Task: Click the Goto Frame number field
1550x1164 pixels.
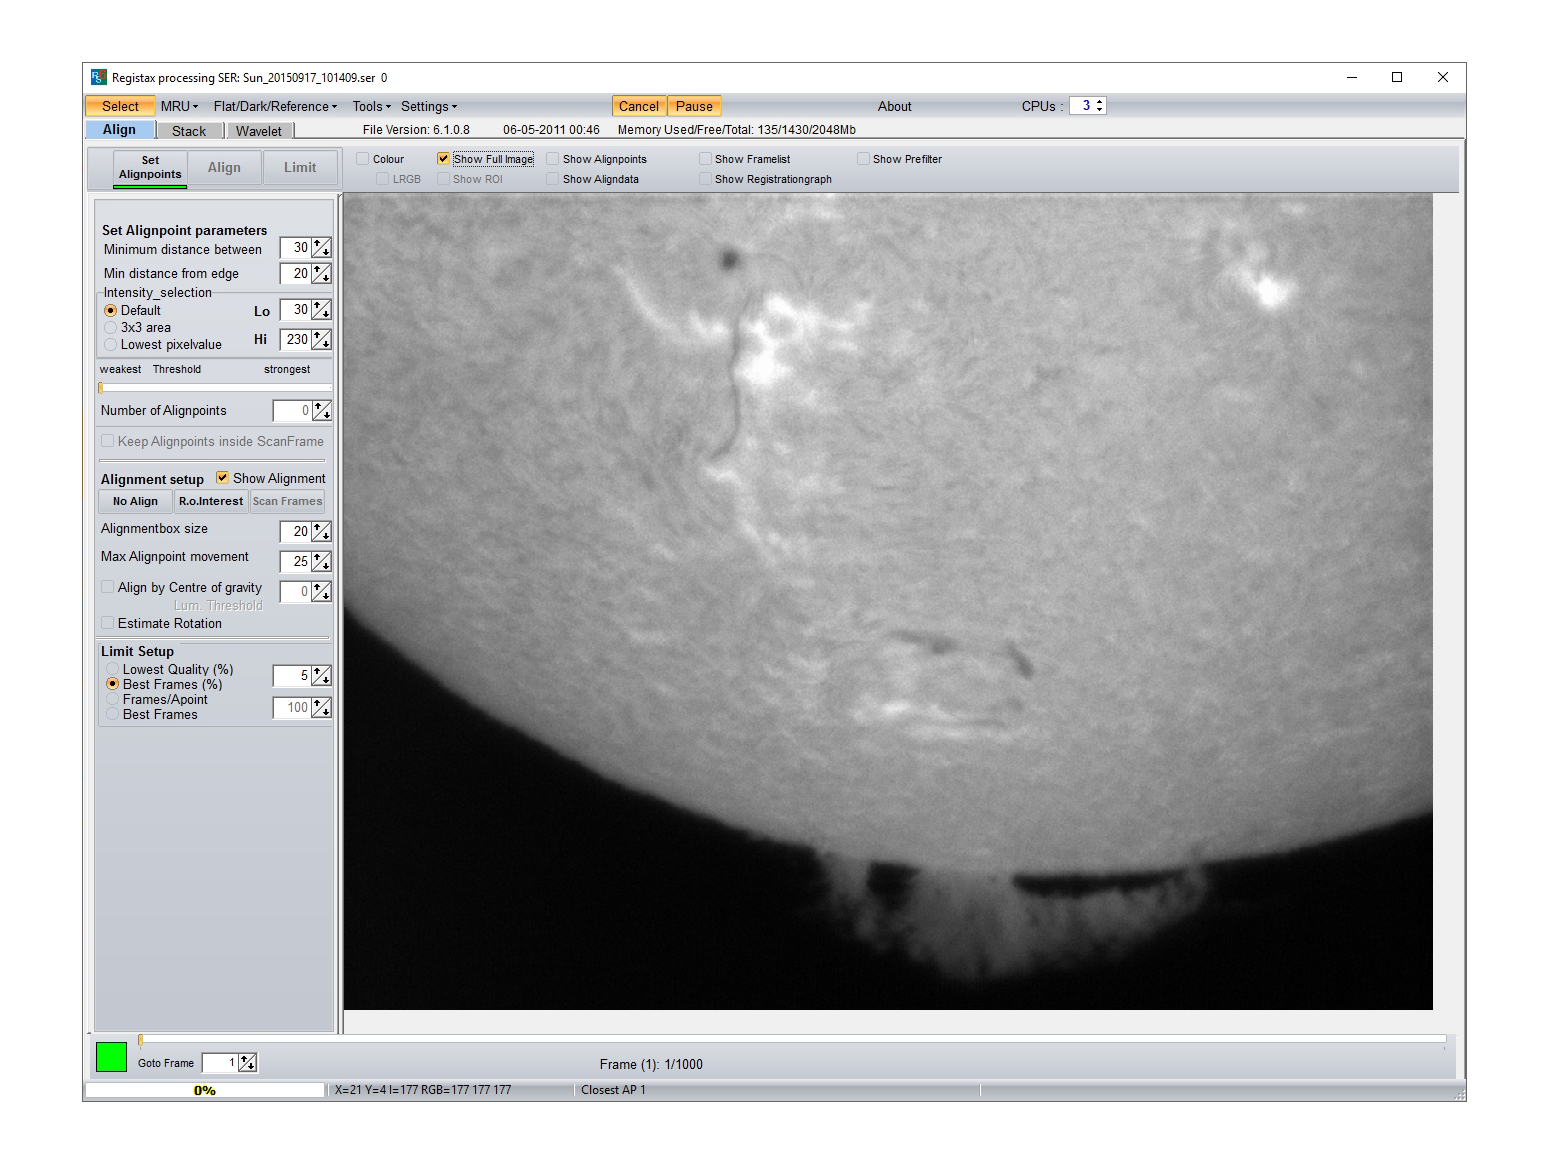Action: click(x=220, y=1063)
